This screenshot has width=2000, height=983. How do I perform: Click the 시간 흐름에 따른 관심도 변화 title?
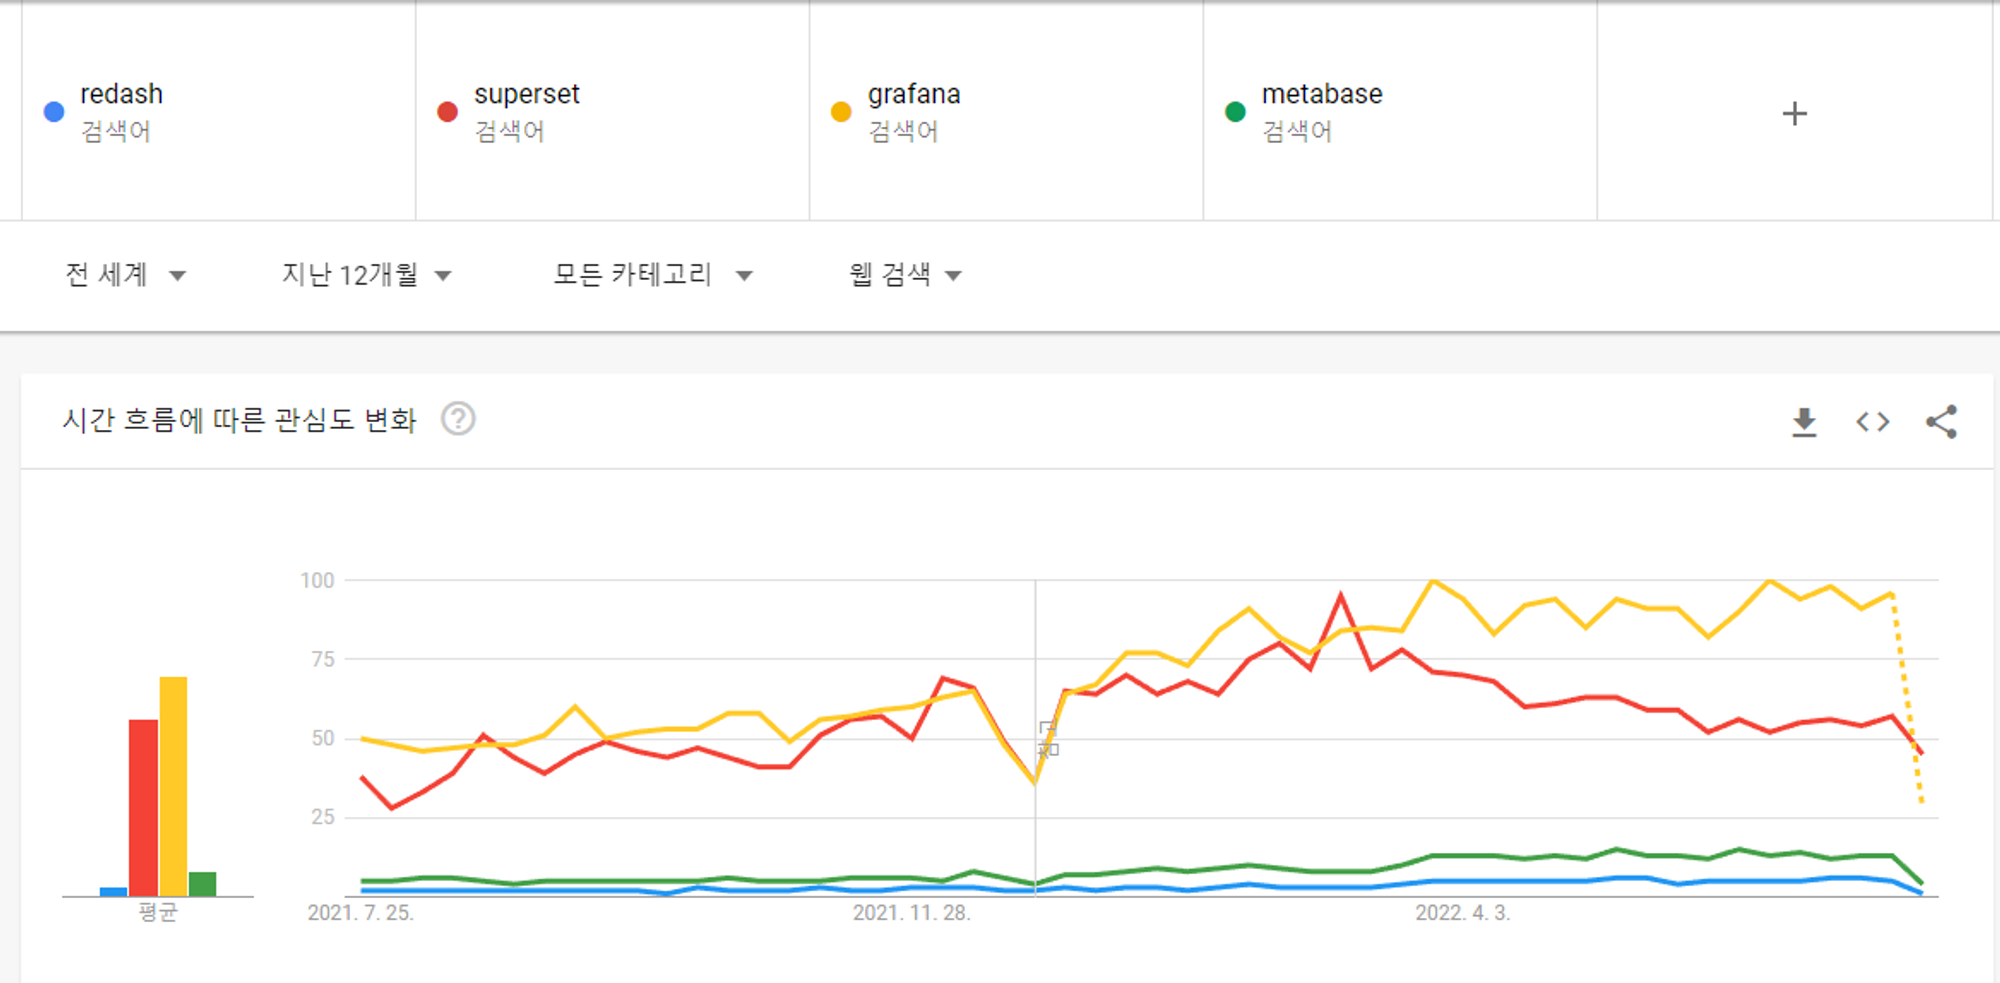(239, 420)
